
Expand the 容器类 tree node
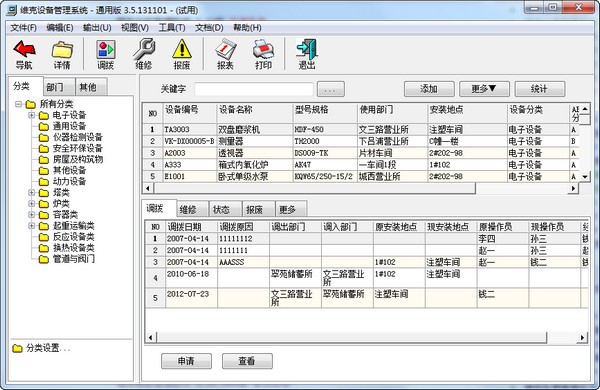coord(32,215)
